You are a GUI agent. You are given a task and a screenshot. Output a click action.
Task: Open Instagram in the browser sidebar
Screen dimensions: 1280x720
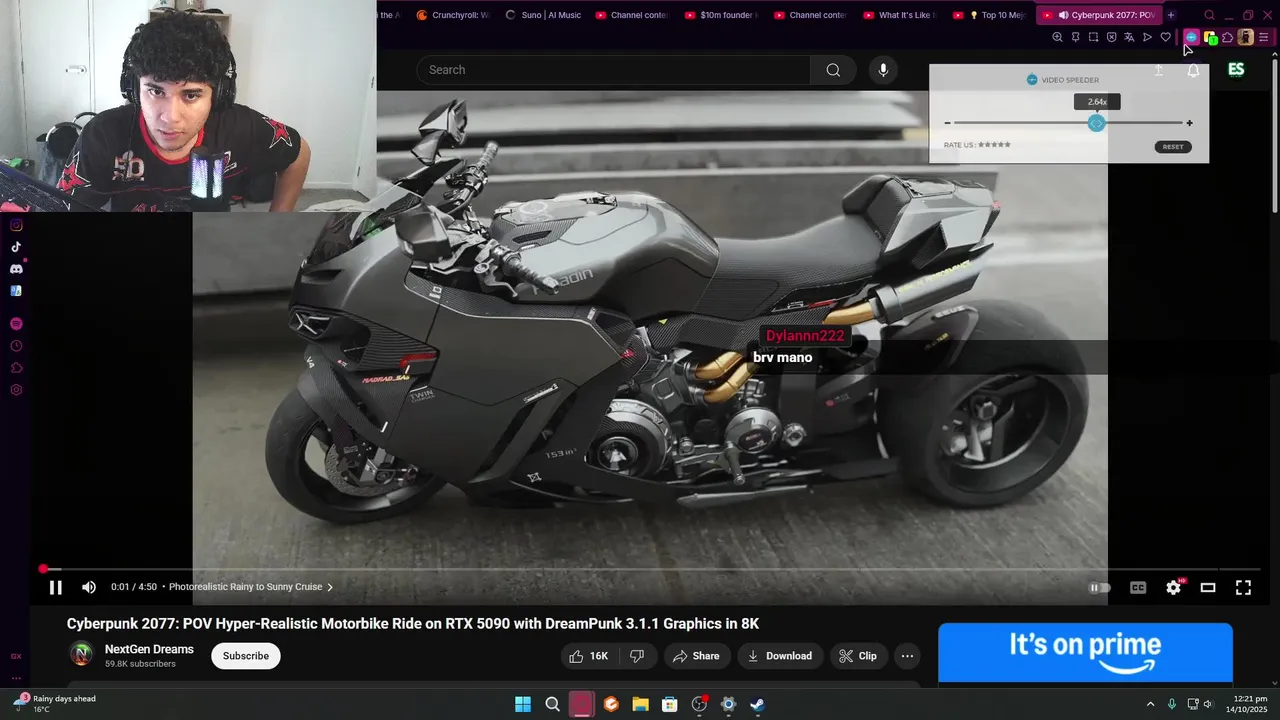pos(16,225)
